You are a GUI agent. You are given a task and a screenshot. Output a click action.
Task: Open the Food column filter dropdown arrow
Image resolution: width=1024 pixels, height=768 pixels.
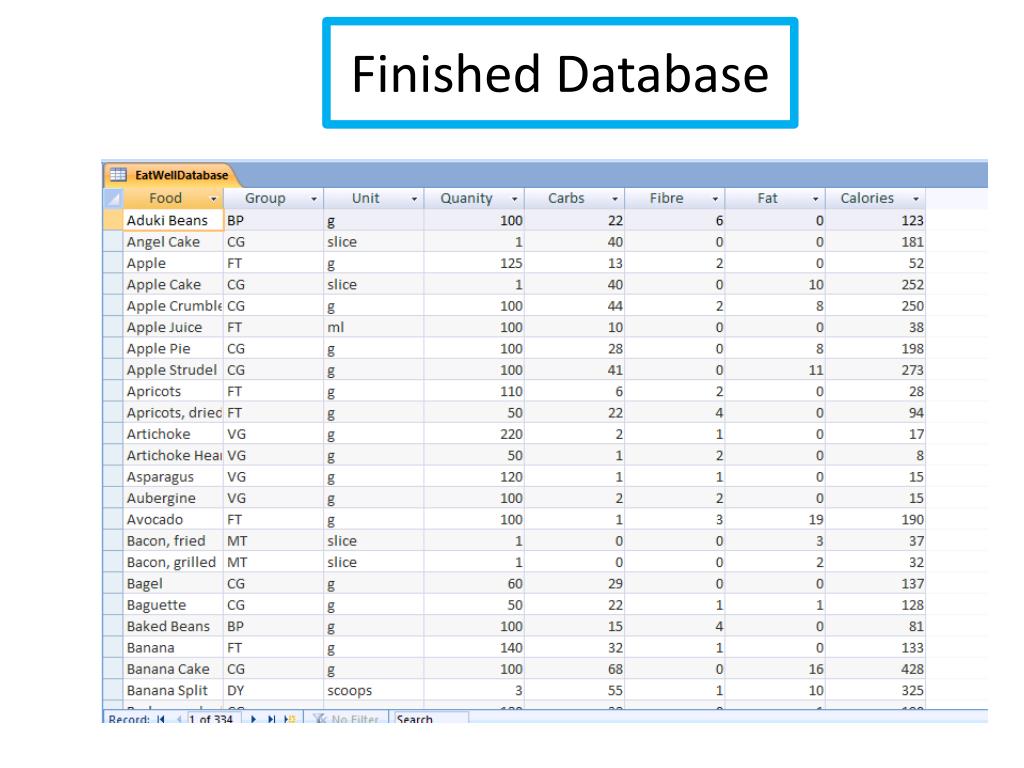pos(213,199)
